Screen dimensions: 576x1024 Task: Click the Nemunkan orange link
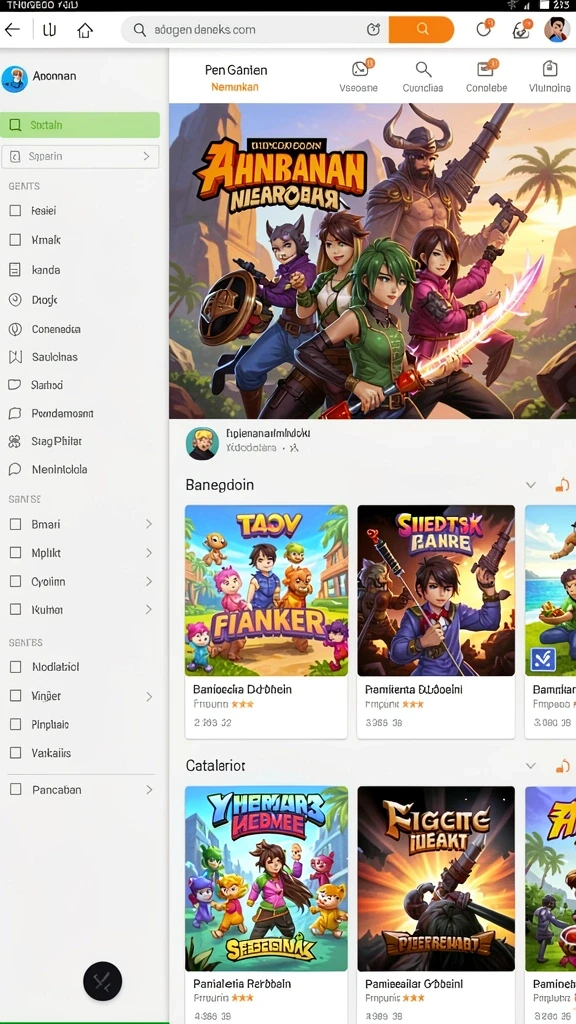pyautogui.click(x=234, y=87)
